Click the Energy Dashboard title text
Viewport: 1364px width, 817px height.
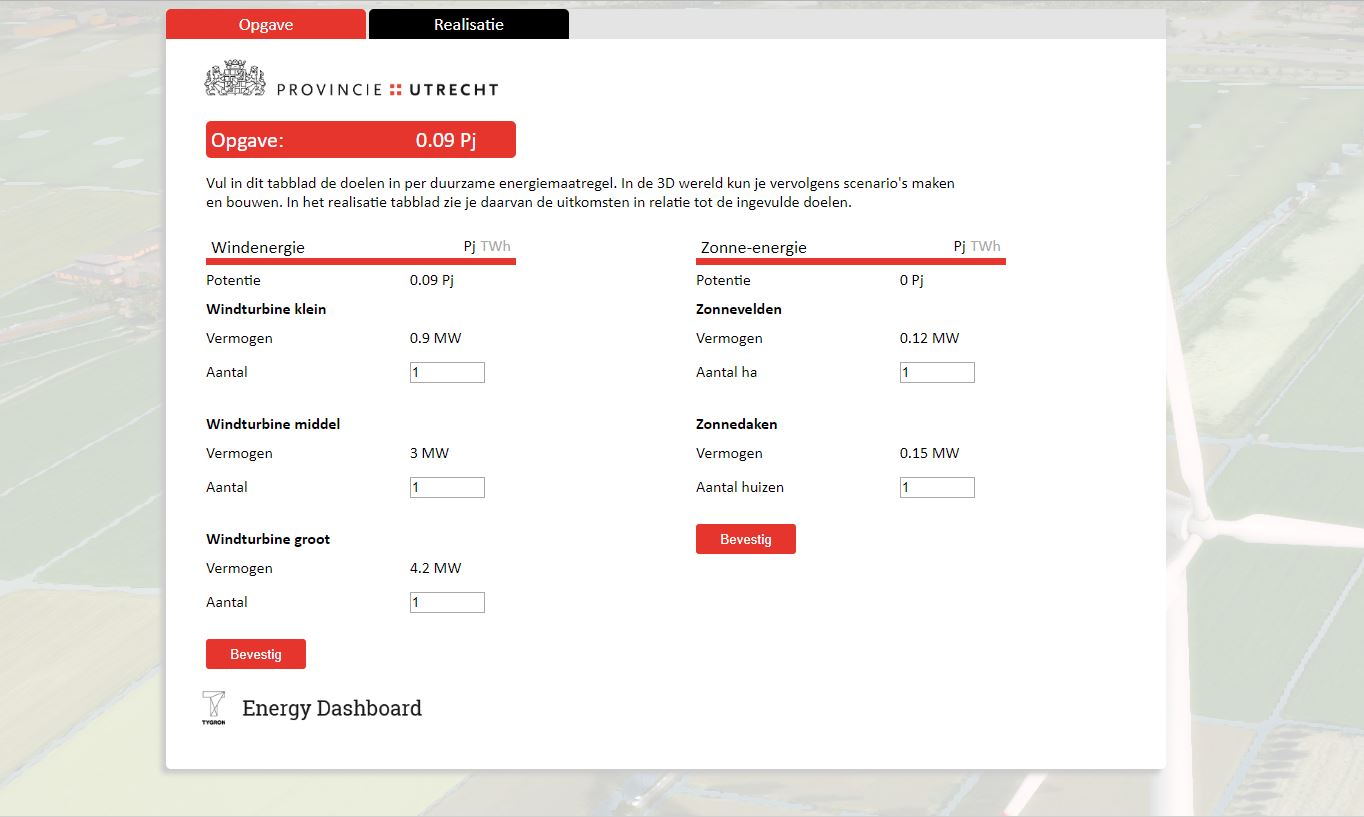click(332, 708)
